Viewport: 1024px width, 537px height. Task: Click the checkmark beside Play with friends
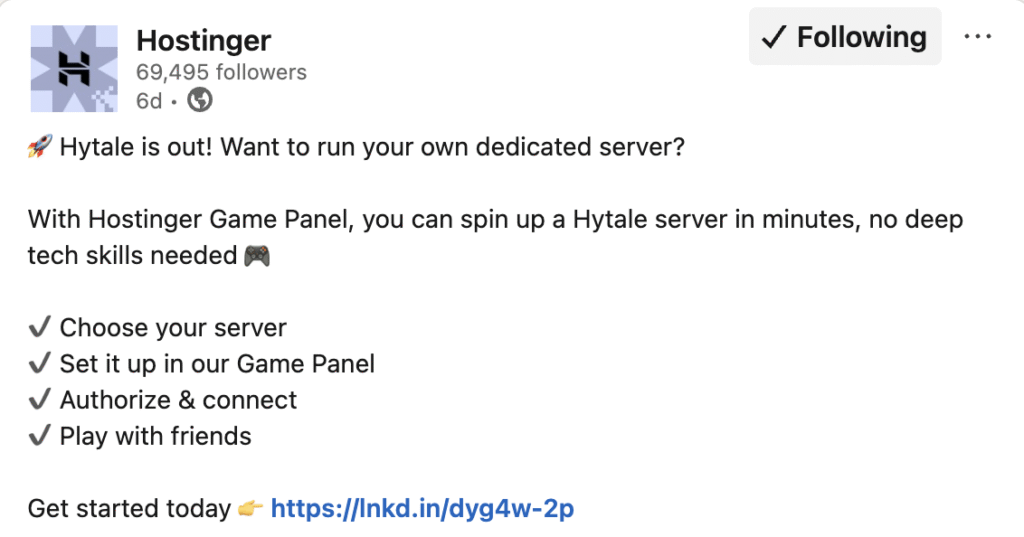(39, 436)
